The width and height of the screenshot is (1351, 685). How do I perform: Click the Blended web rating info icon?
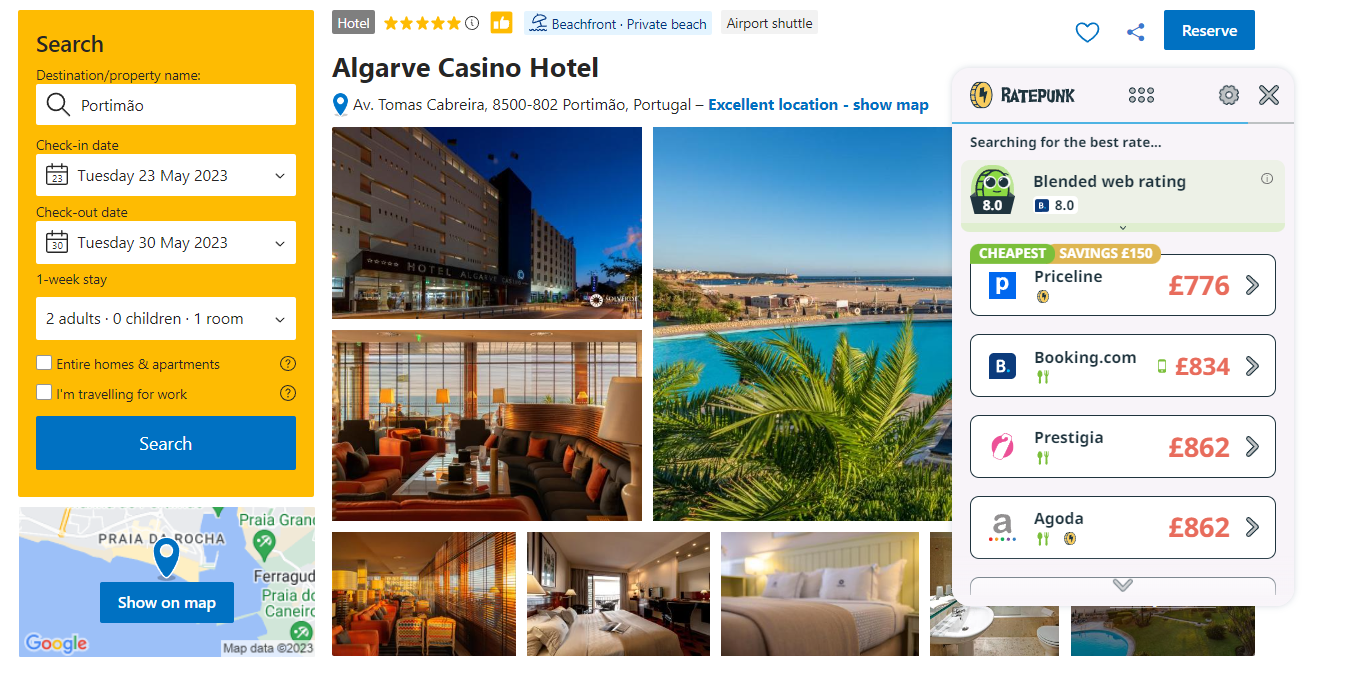1267,179
